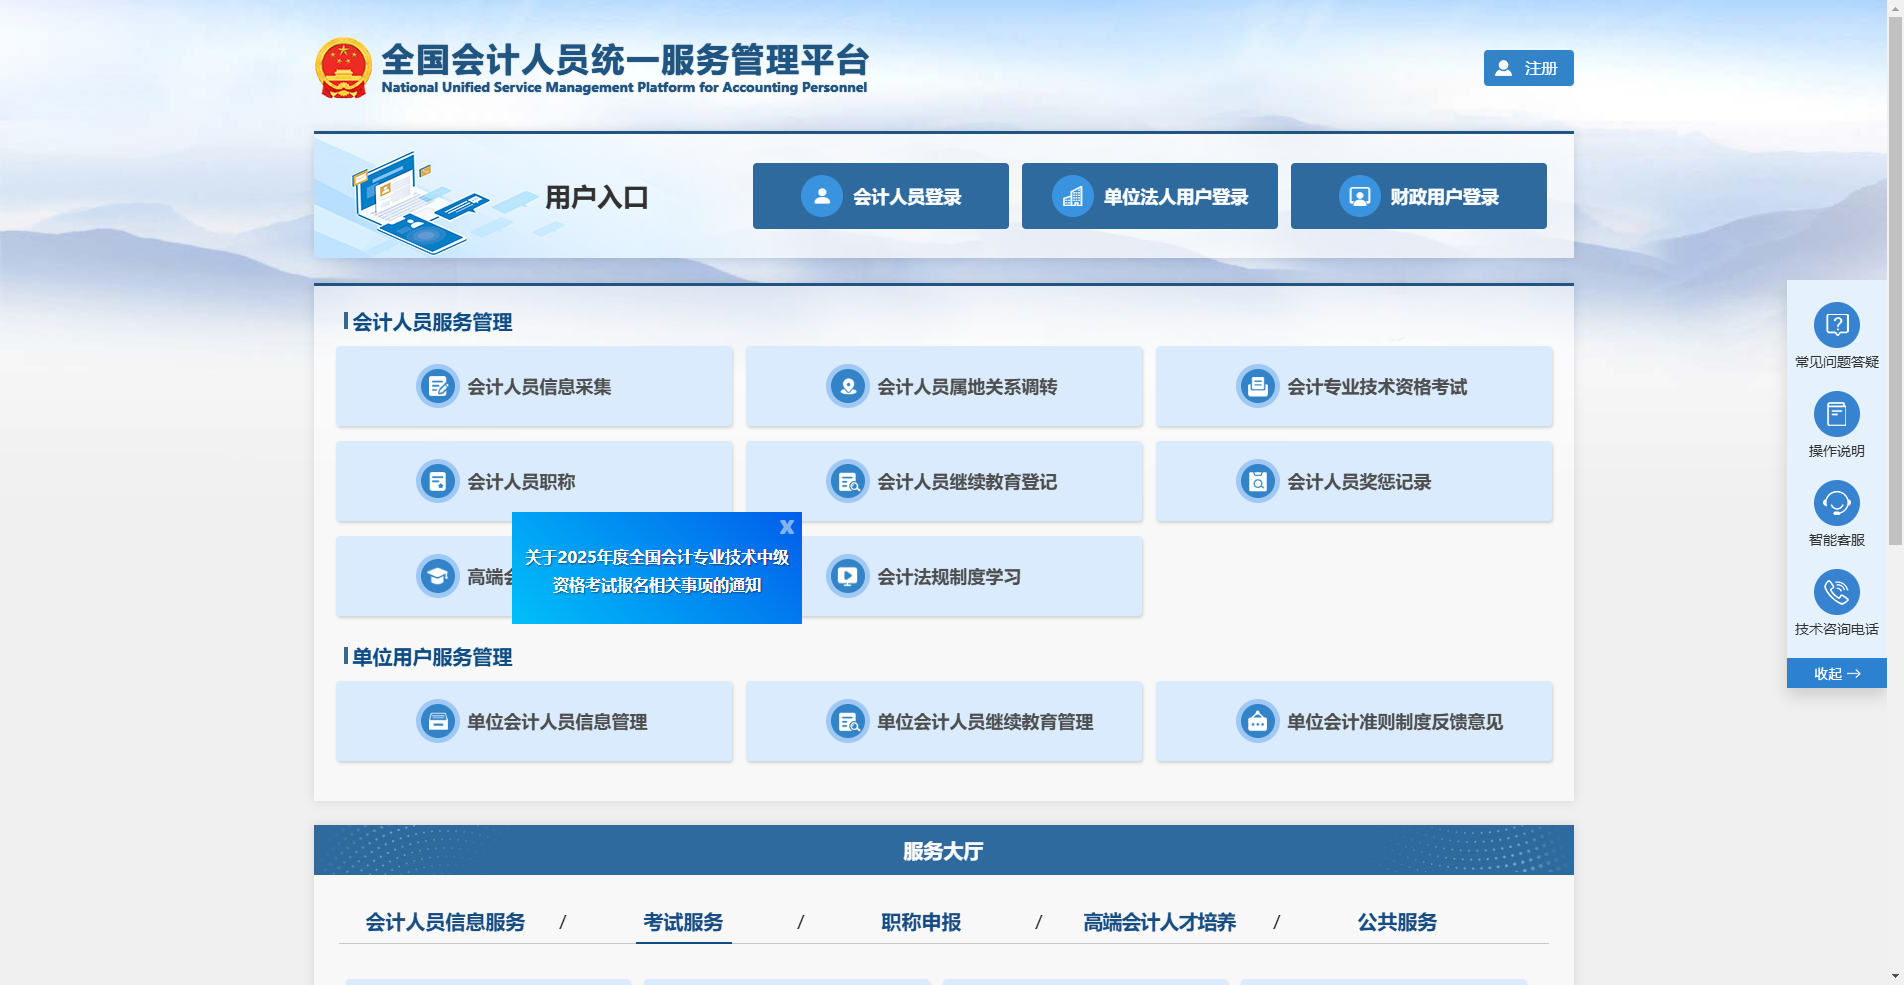Viewport: 1904px width, 985px height.
Task: Click 会计人员登录 login button
Action: tap(880, 196)
